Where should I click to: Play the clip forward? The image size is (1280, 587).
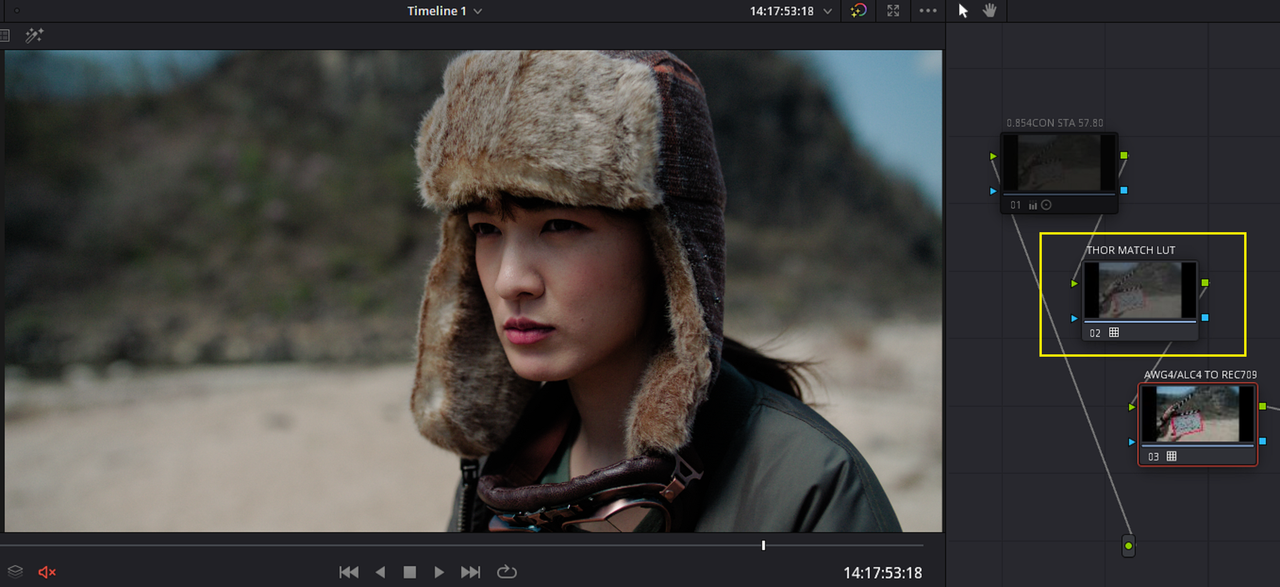click(x=439, y=572)
